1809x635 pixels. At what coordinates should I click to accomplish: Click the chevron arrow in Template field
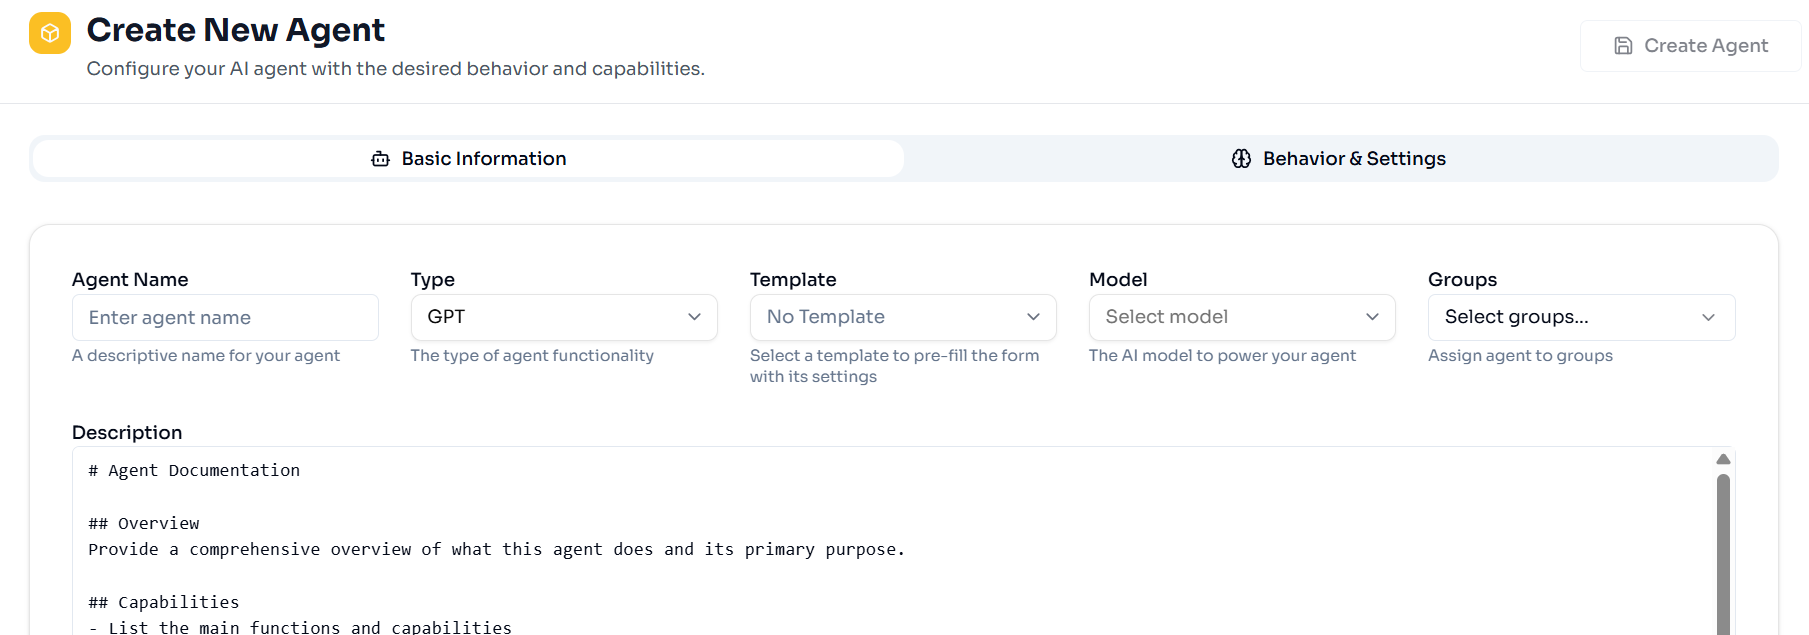[1033, 317]
